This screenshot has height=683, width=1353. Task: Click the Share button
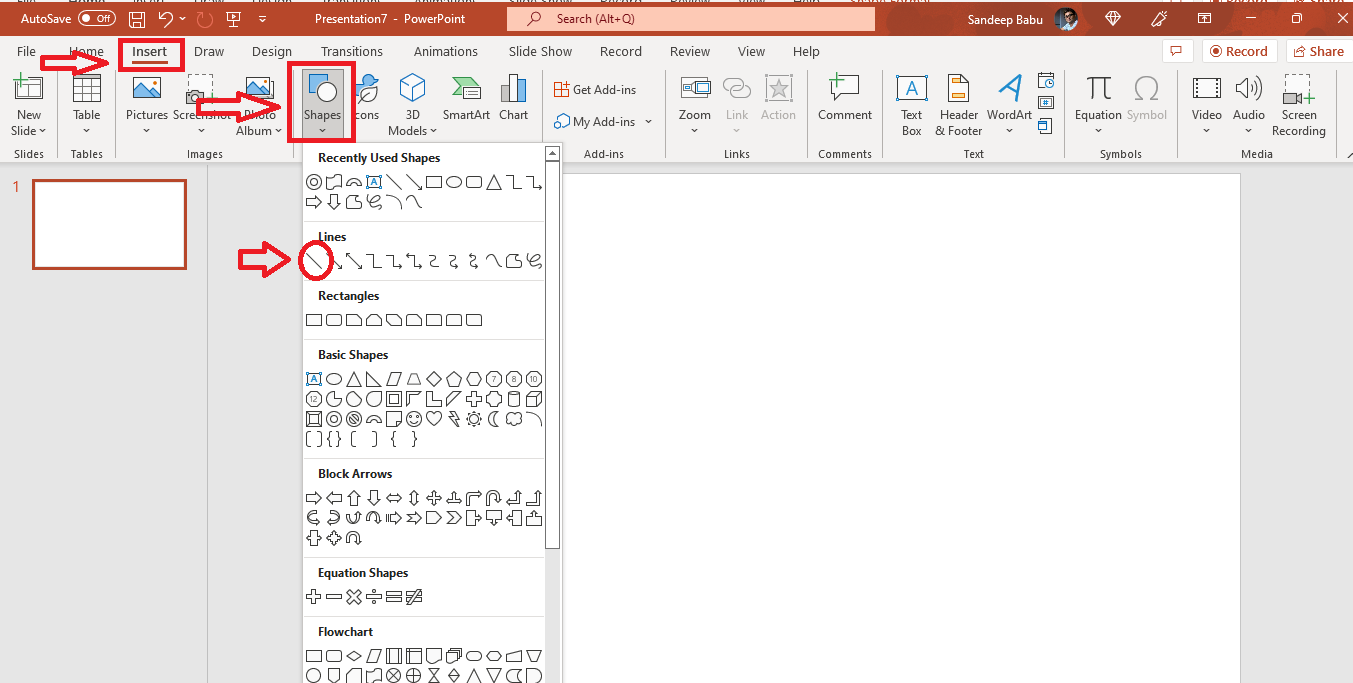click(1316, 52)
